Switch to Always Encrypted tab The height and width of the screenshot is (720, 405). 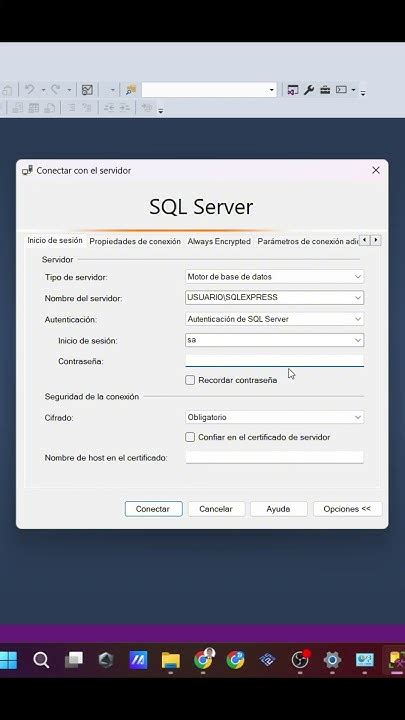coord(219,241)
